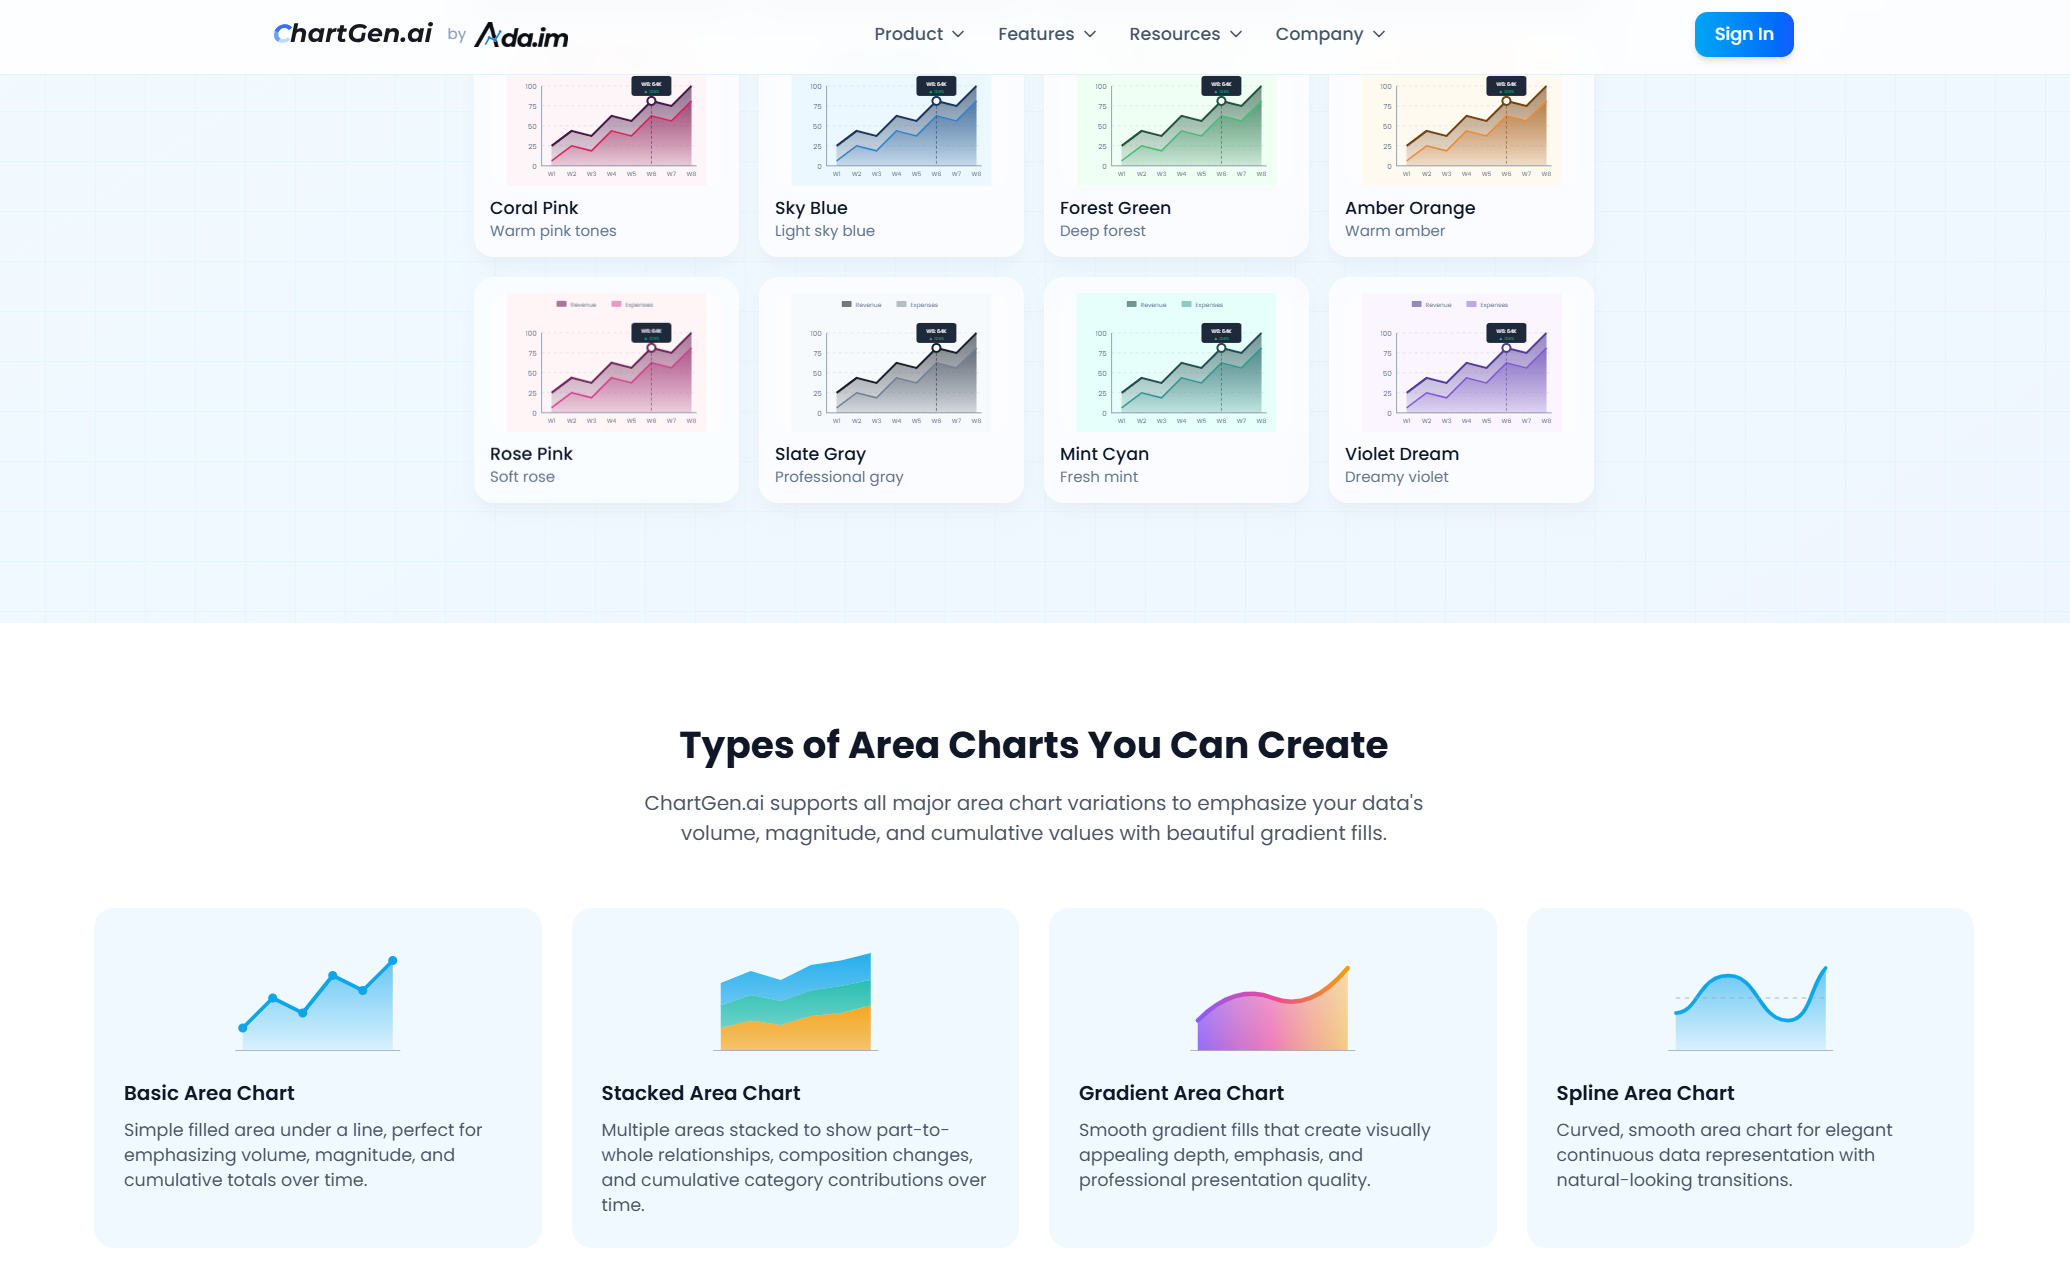The width and height of the screenshot is (2070, 1265).
Task: Click the Sign In button
Action: tap(1743, 34)
